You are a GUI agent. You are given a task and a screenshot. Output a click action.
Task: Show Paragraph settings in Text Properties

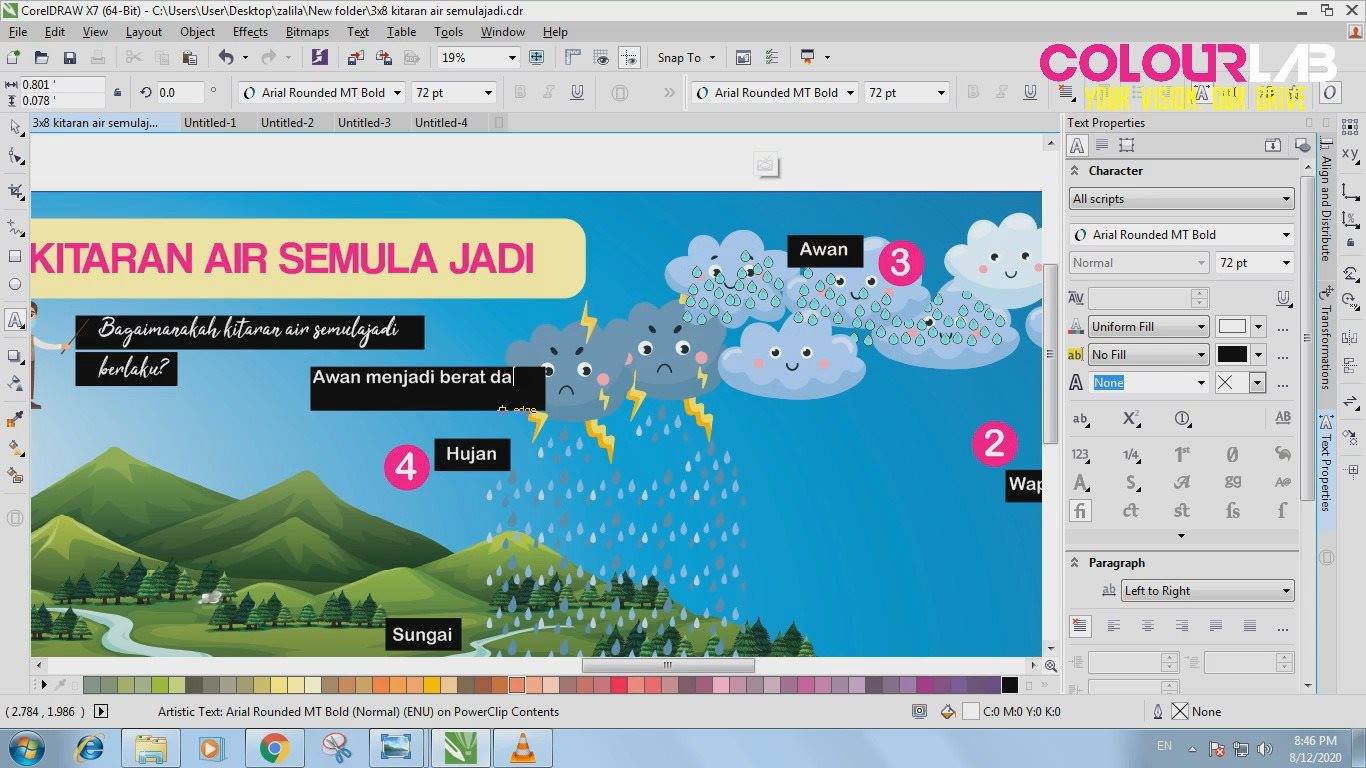[x=1102, y=145]
